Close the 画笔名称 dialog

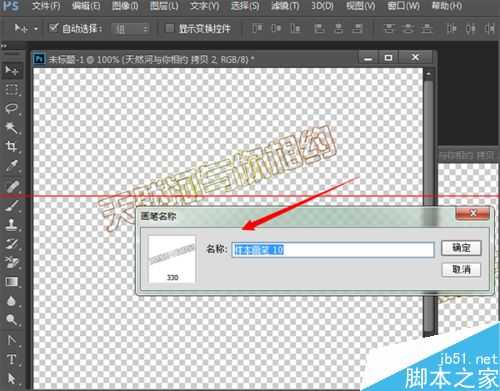[x=473, y=213]
